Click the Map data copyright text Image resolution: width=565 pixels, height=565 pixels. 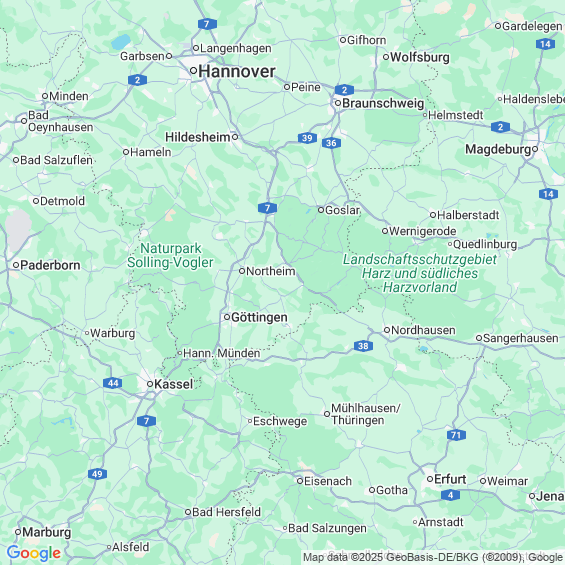coord(433,557)
